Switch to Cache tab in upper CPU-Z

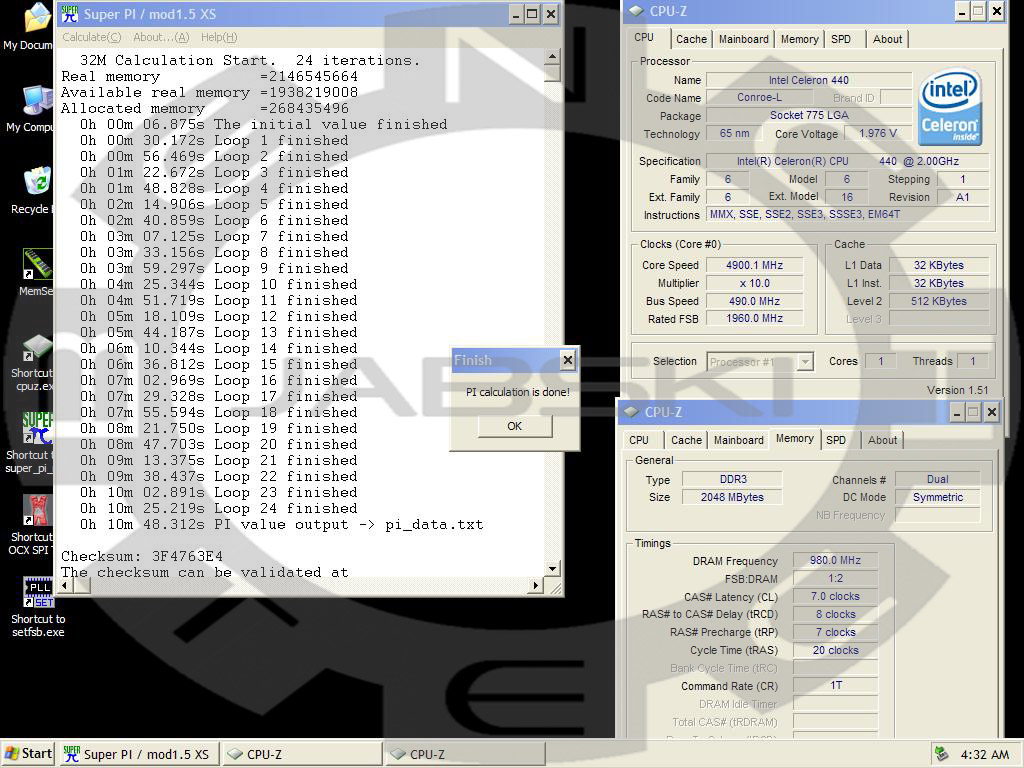coord(691,39)
